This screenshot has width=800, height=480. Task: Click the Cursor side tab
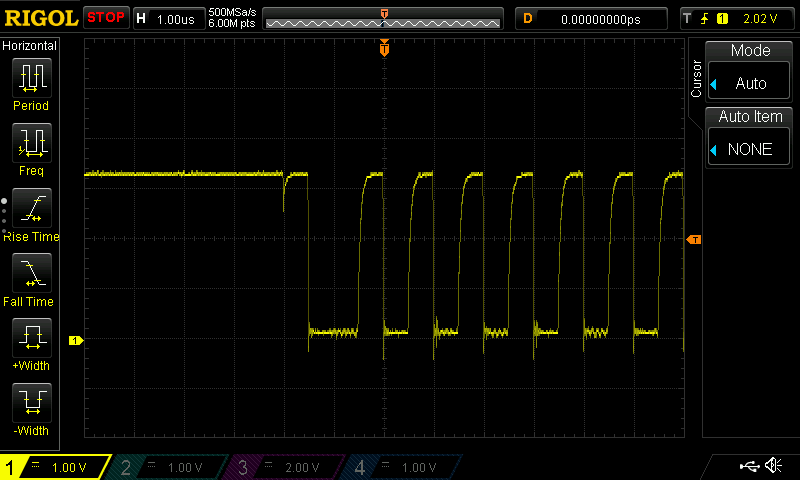[696, 79]
